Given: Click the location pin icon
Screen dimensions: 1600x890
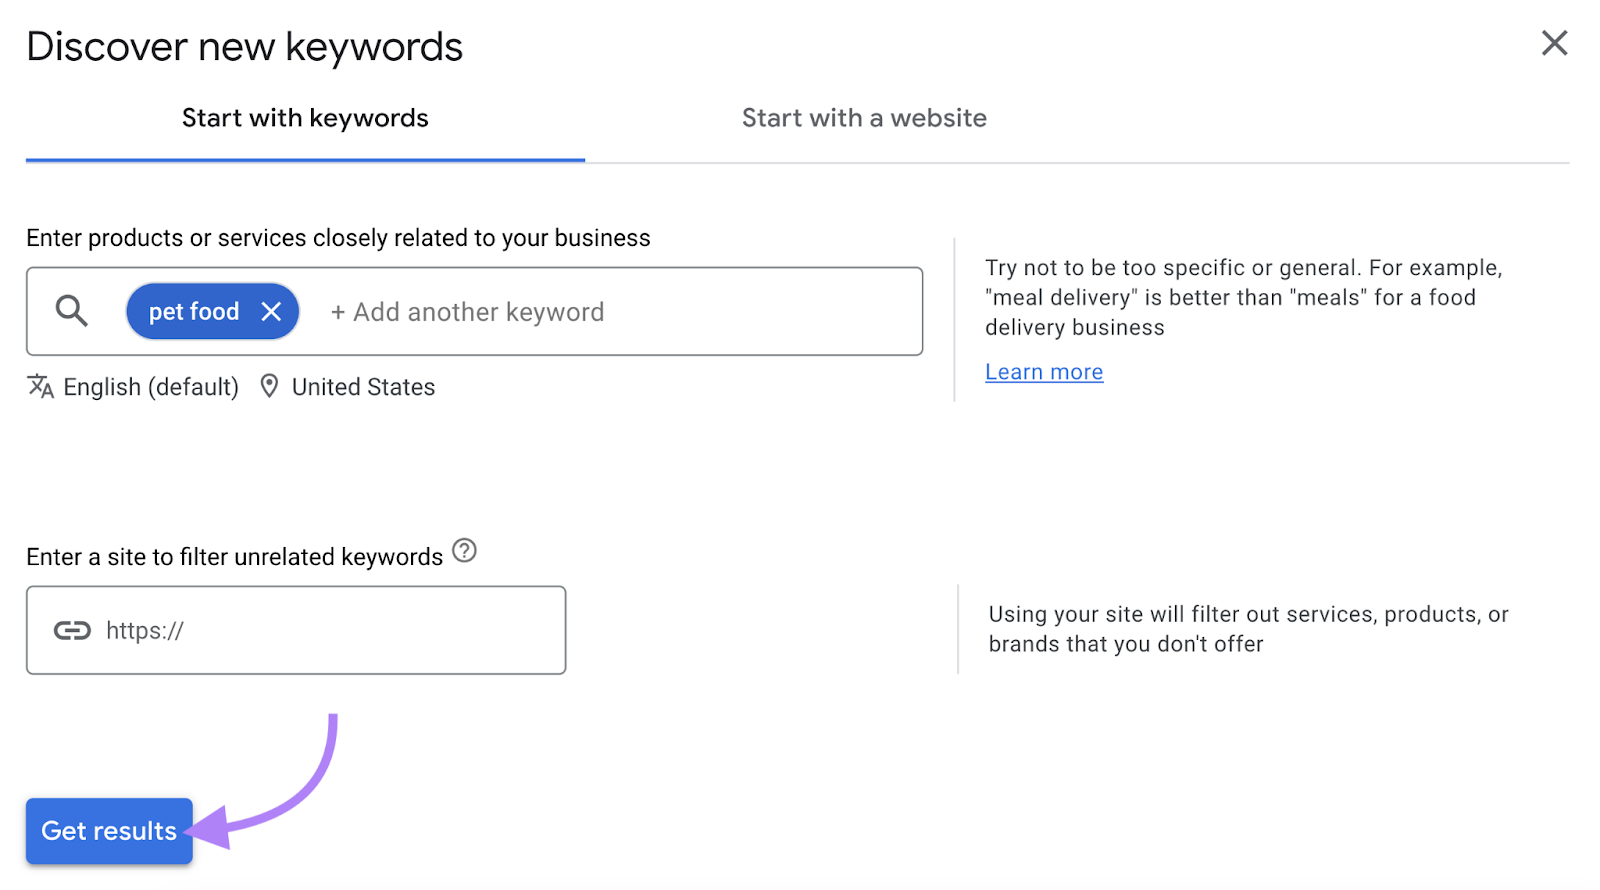Looking at the screenshot, I should [269, 386].
